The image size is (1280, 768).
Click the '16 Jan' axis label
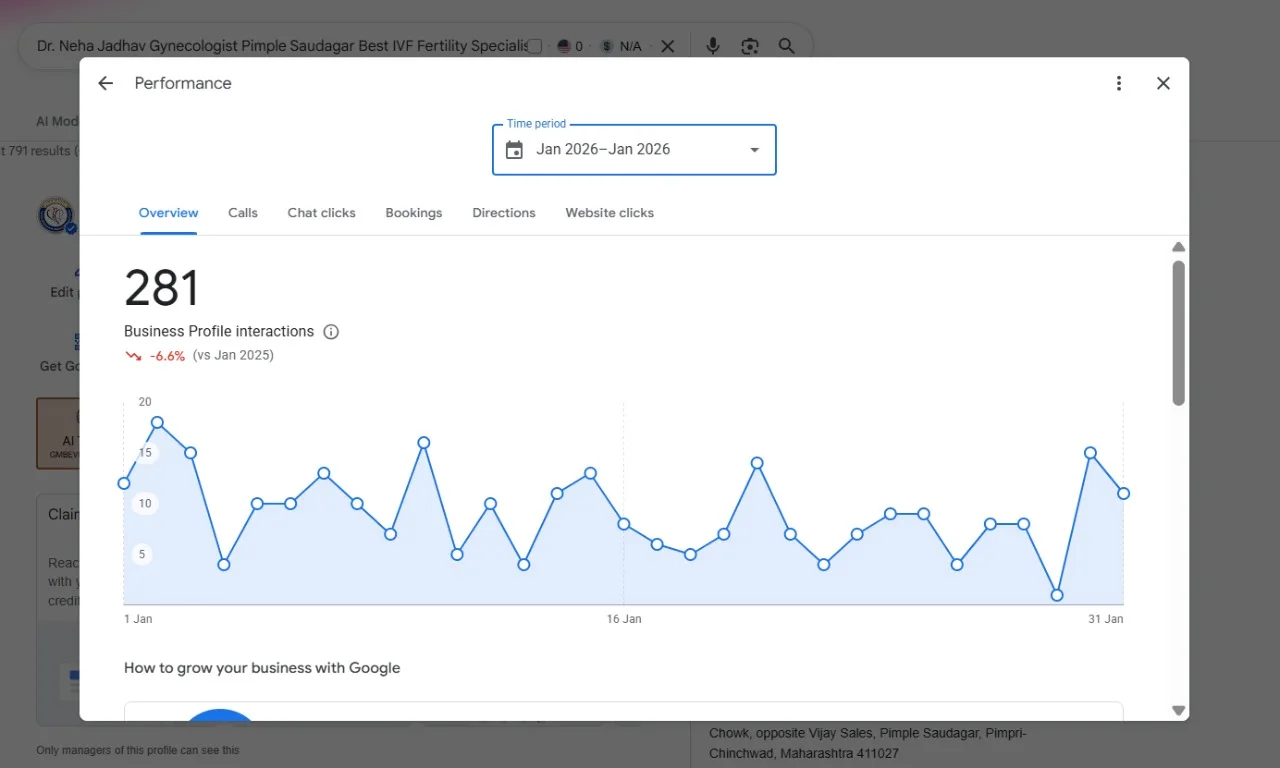click(624, 619)
